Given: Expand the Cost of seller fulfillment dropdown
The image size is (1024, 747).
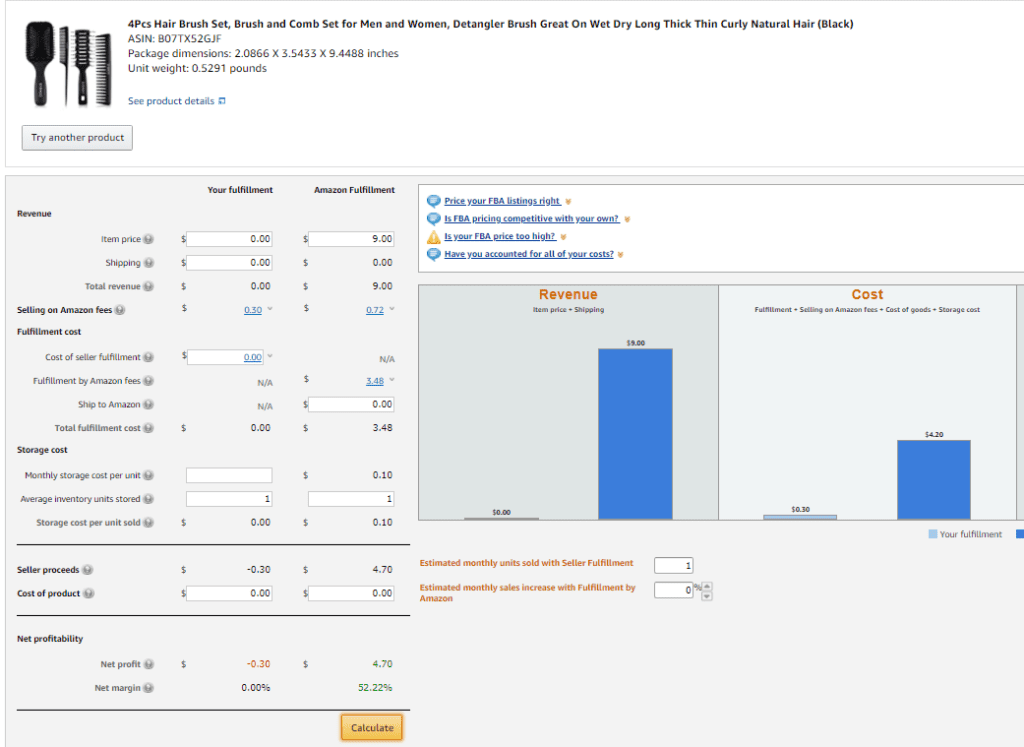Looking at the screenshot, I should 269,356.
